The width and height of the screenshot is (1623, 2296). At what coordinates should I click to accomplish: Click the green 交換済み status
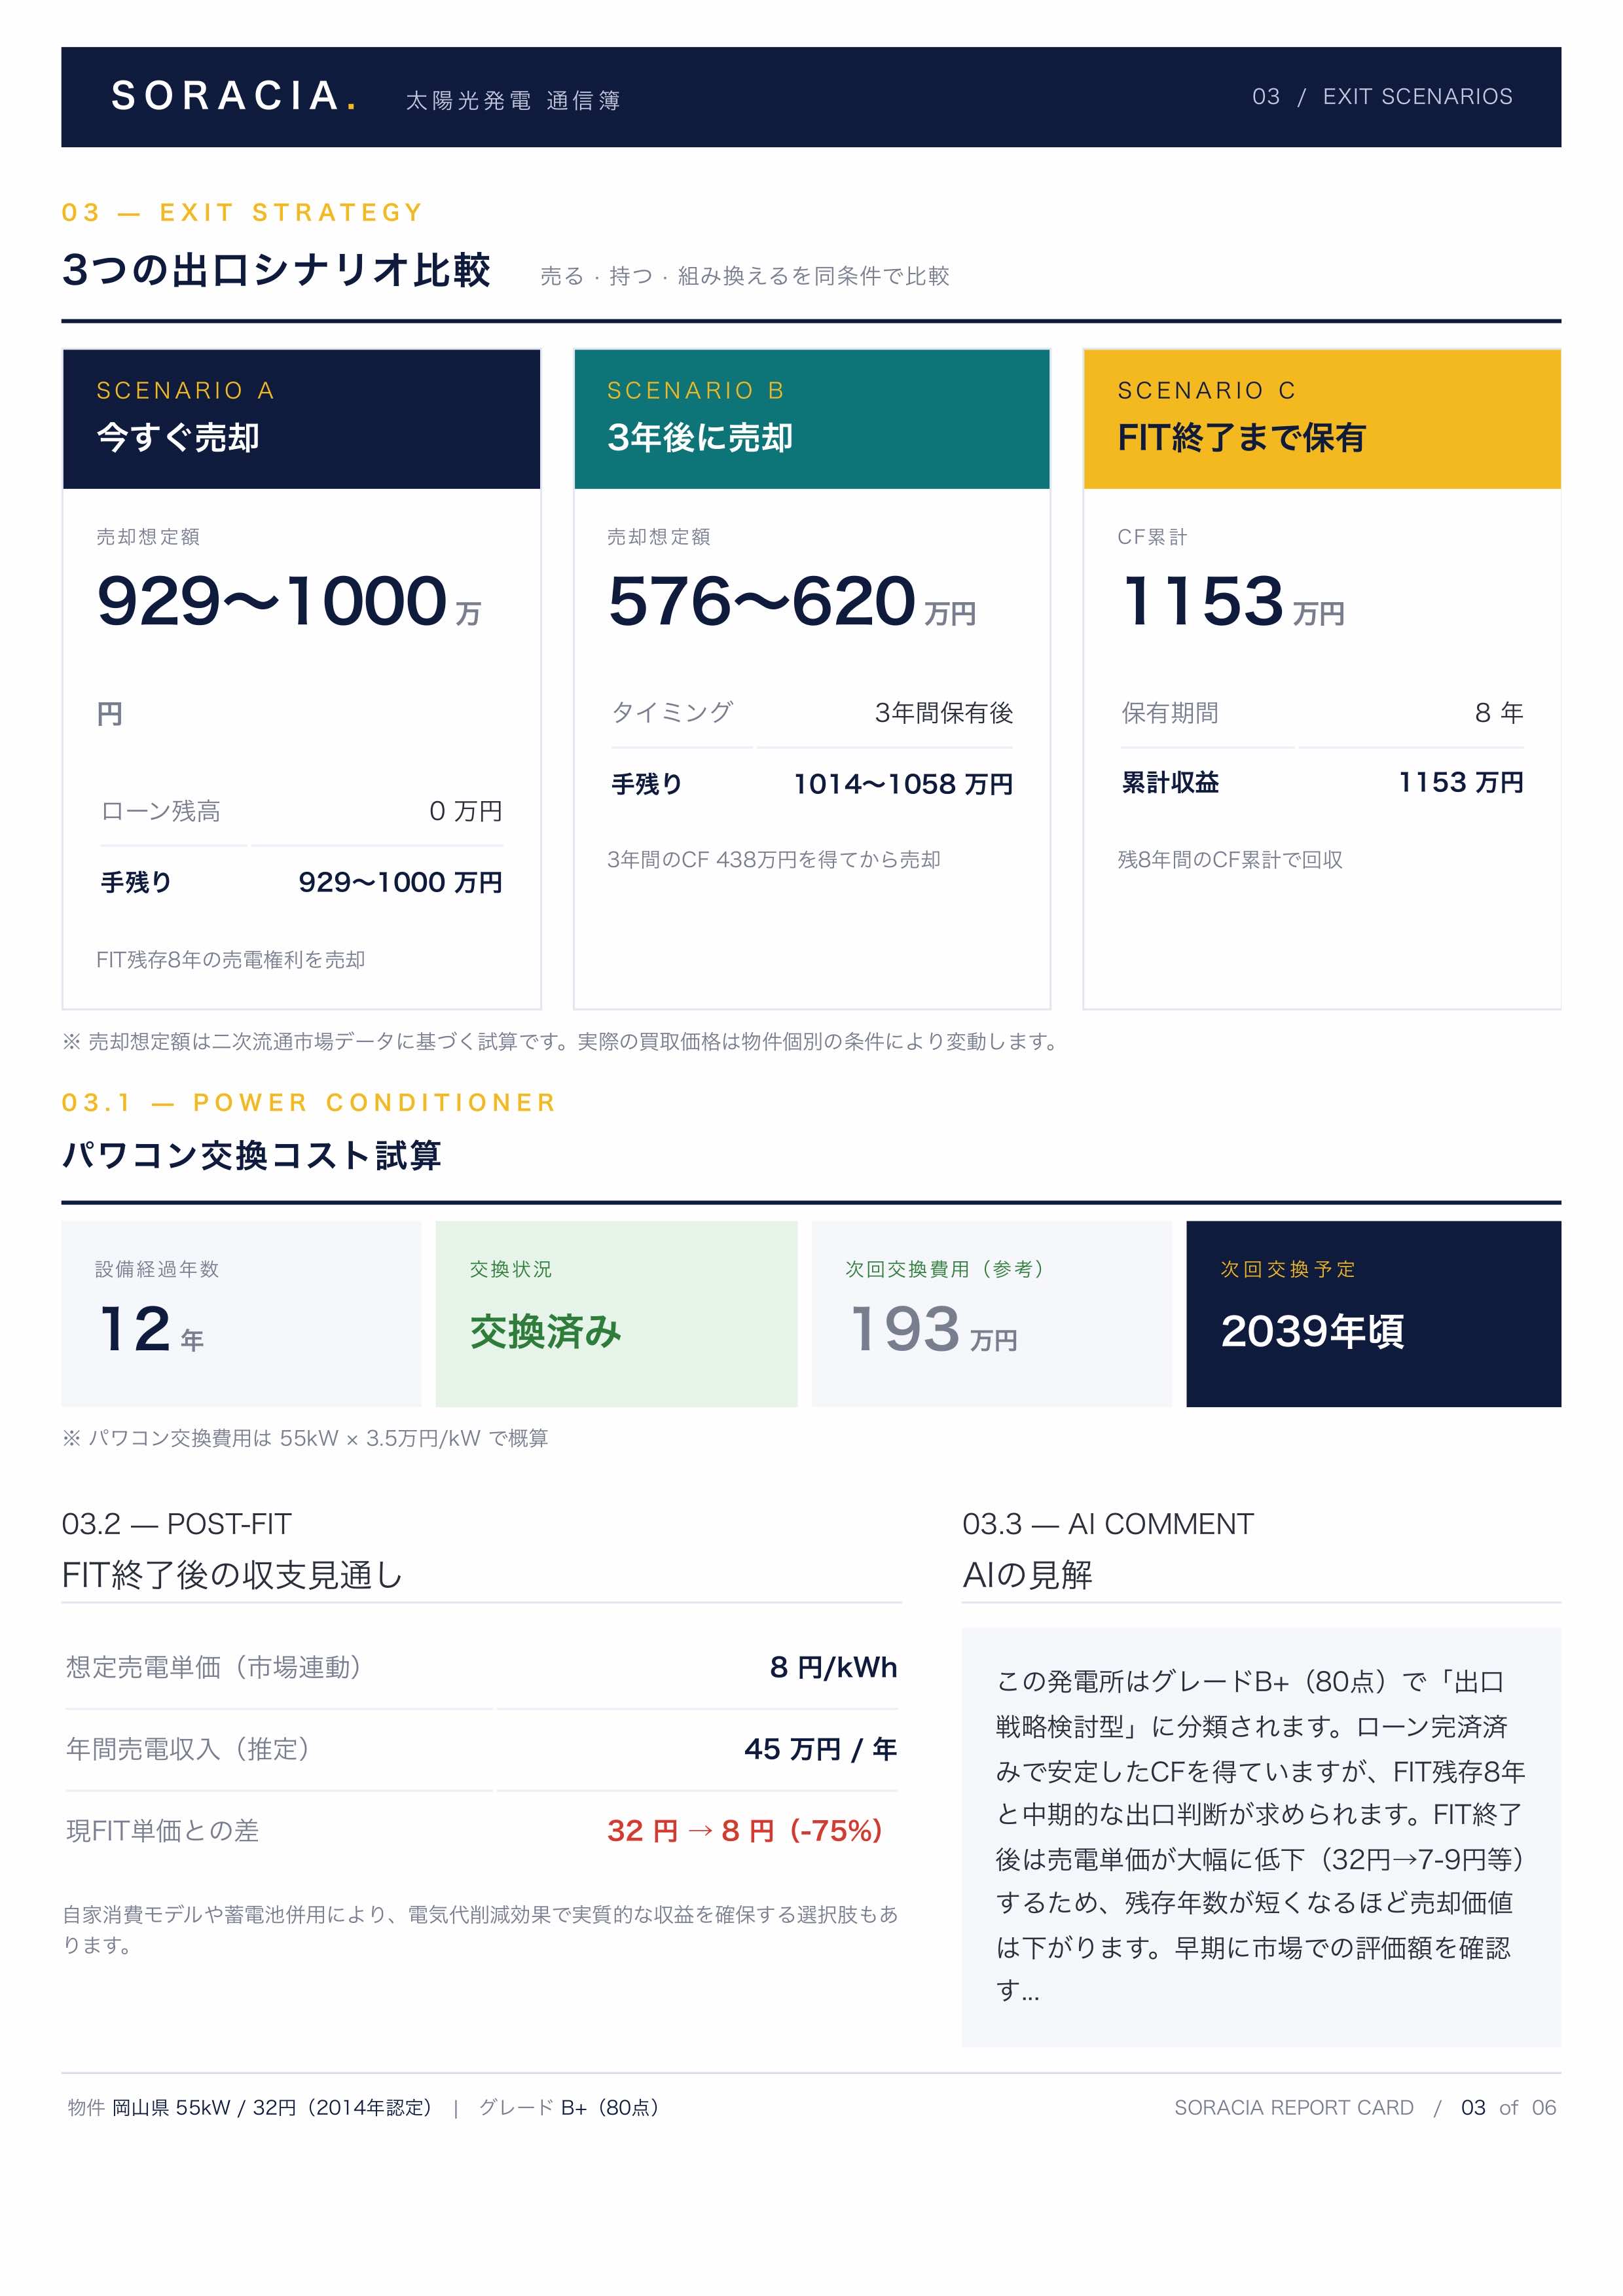pos(546,1331)
